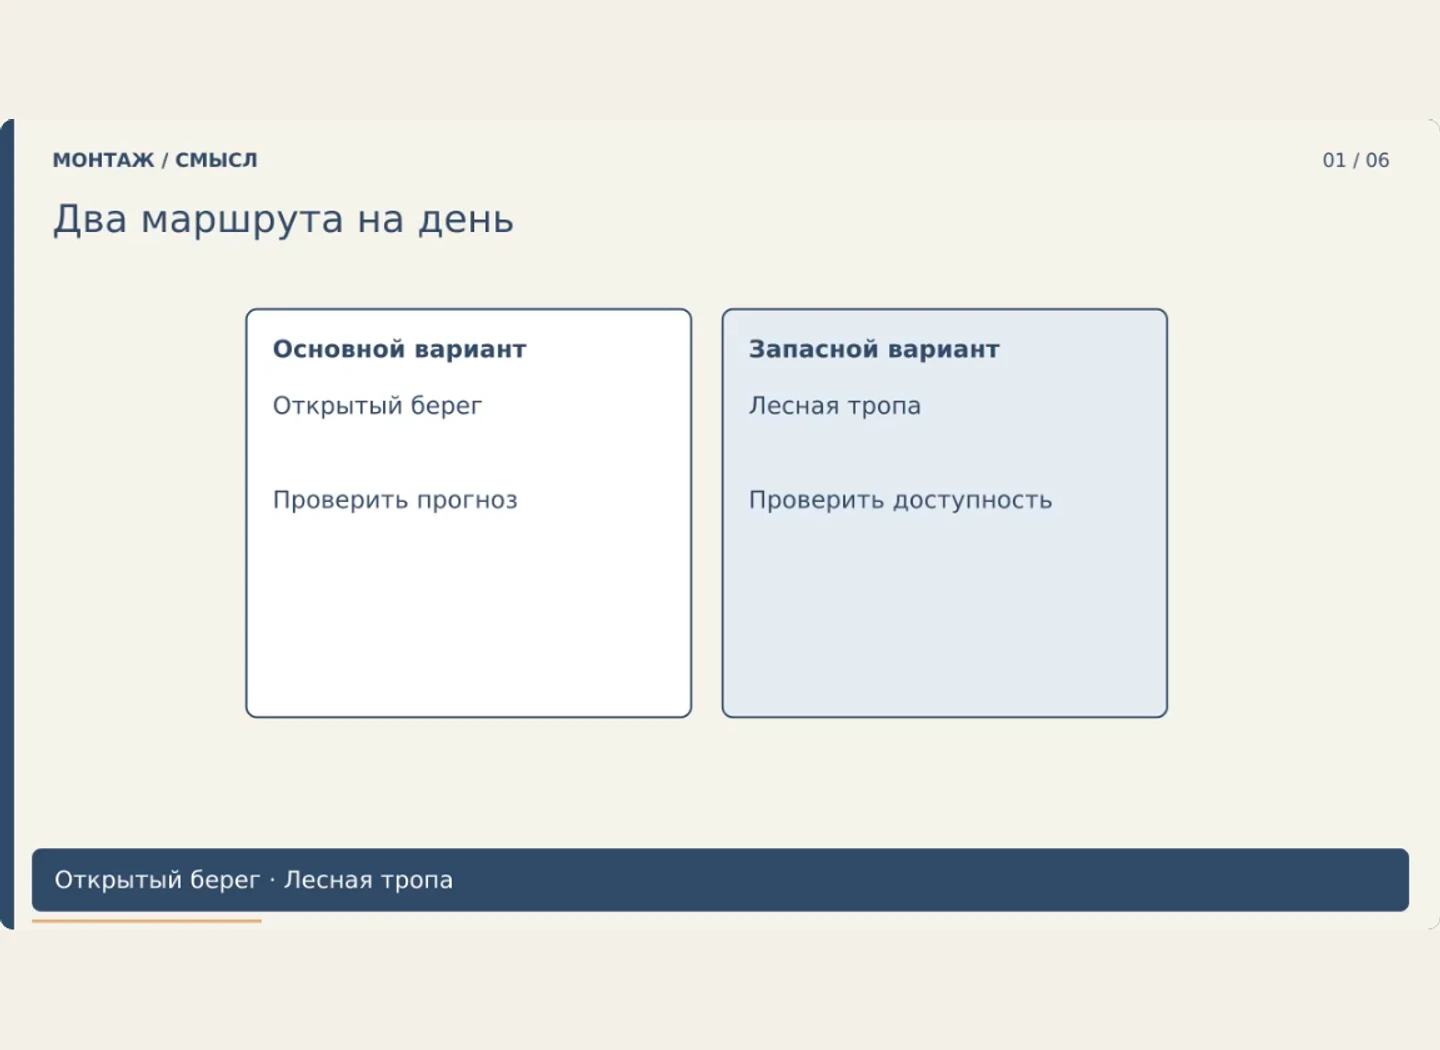This screenshot has width=1440, height=1050.
Task: Click the 'Проверить прогноз' line
Action: [x=395, y=500]
